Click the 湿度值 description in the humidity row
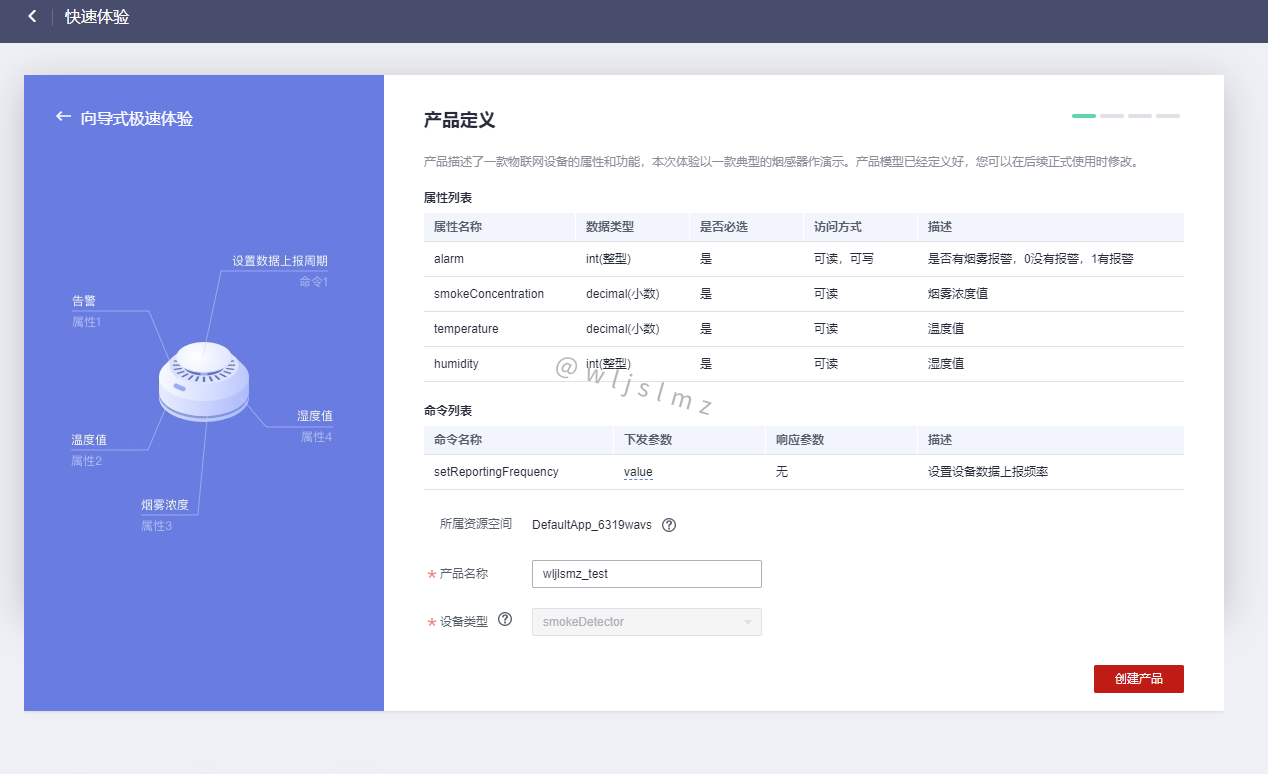 [x=946, y=364]
